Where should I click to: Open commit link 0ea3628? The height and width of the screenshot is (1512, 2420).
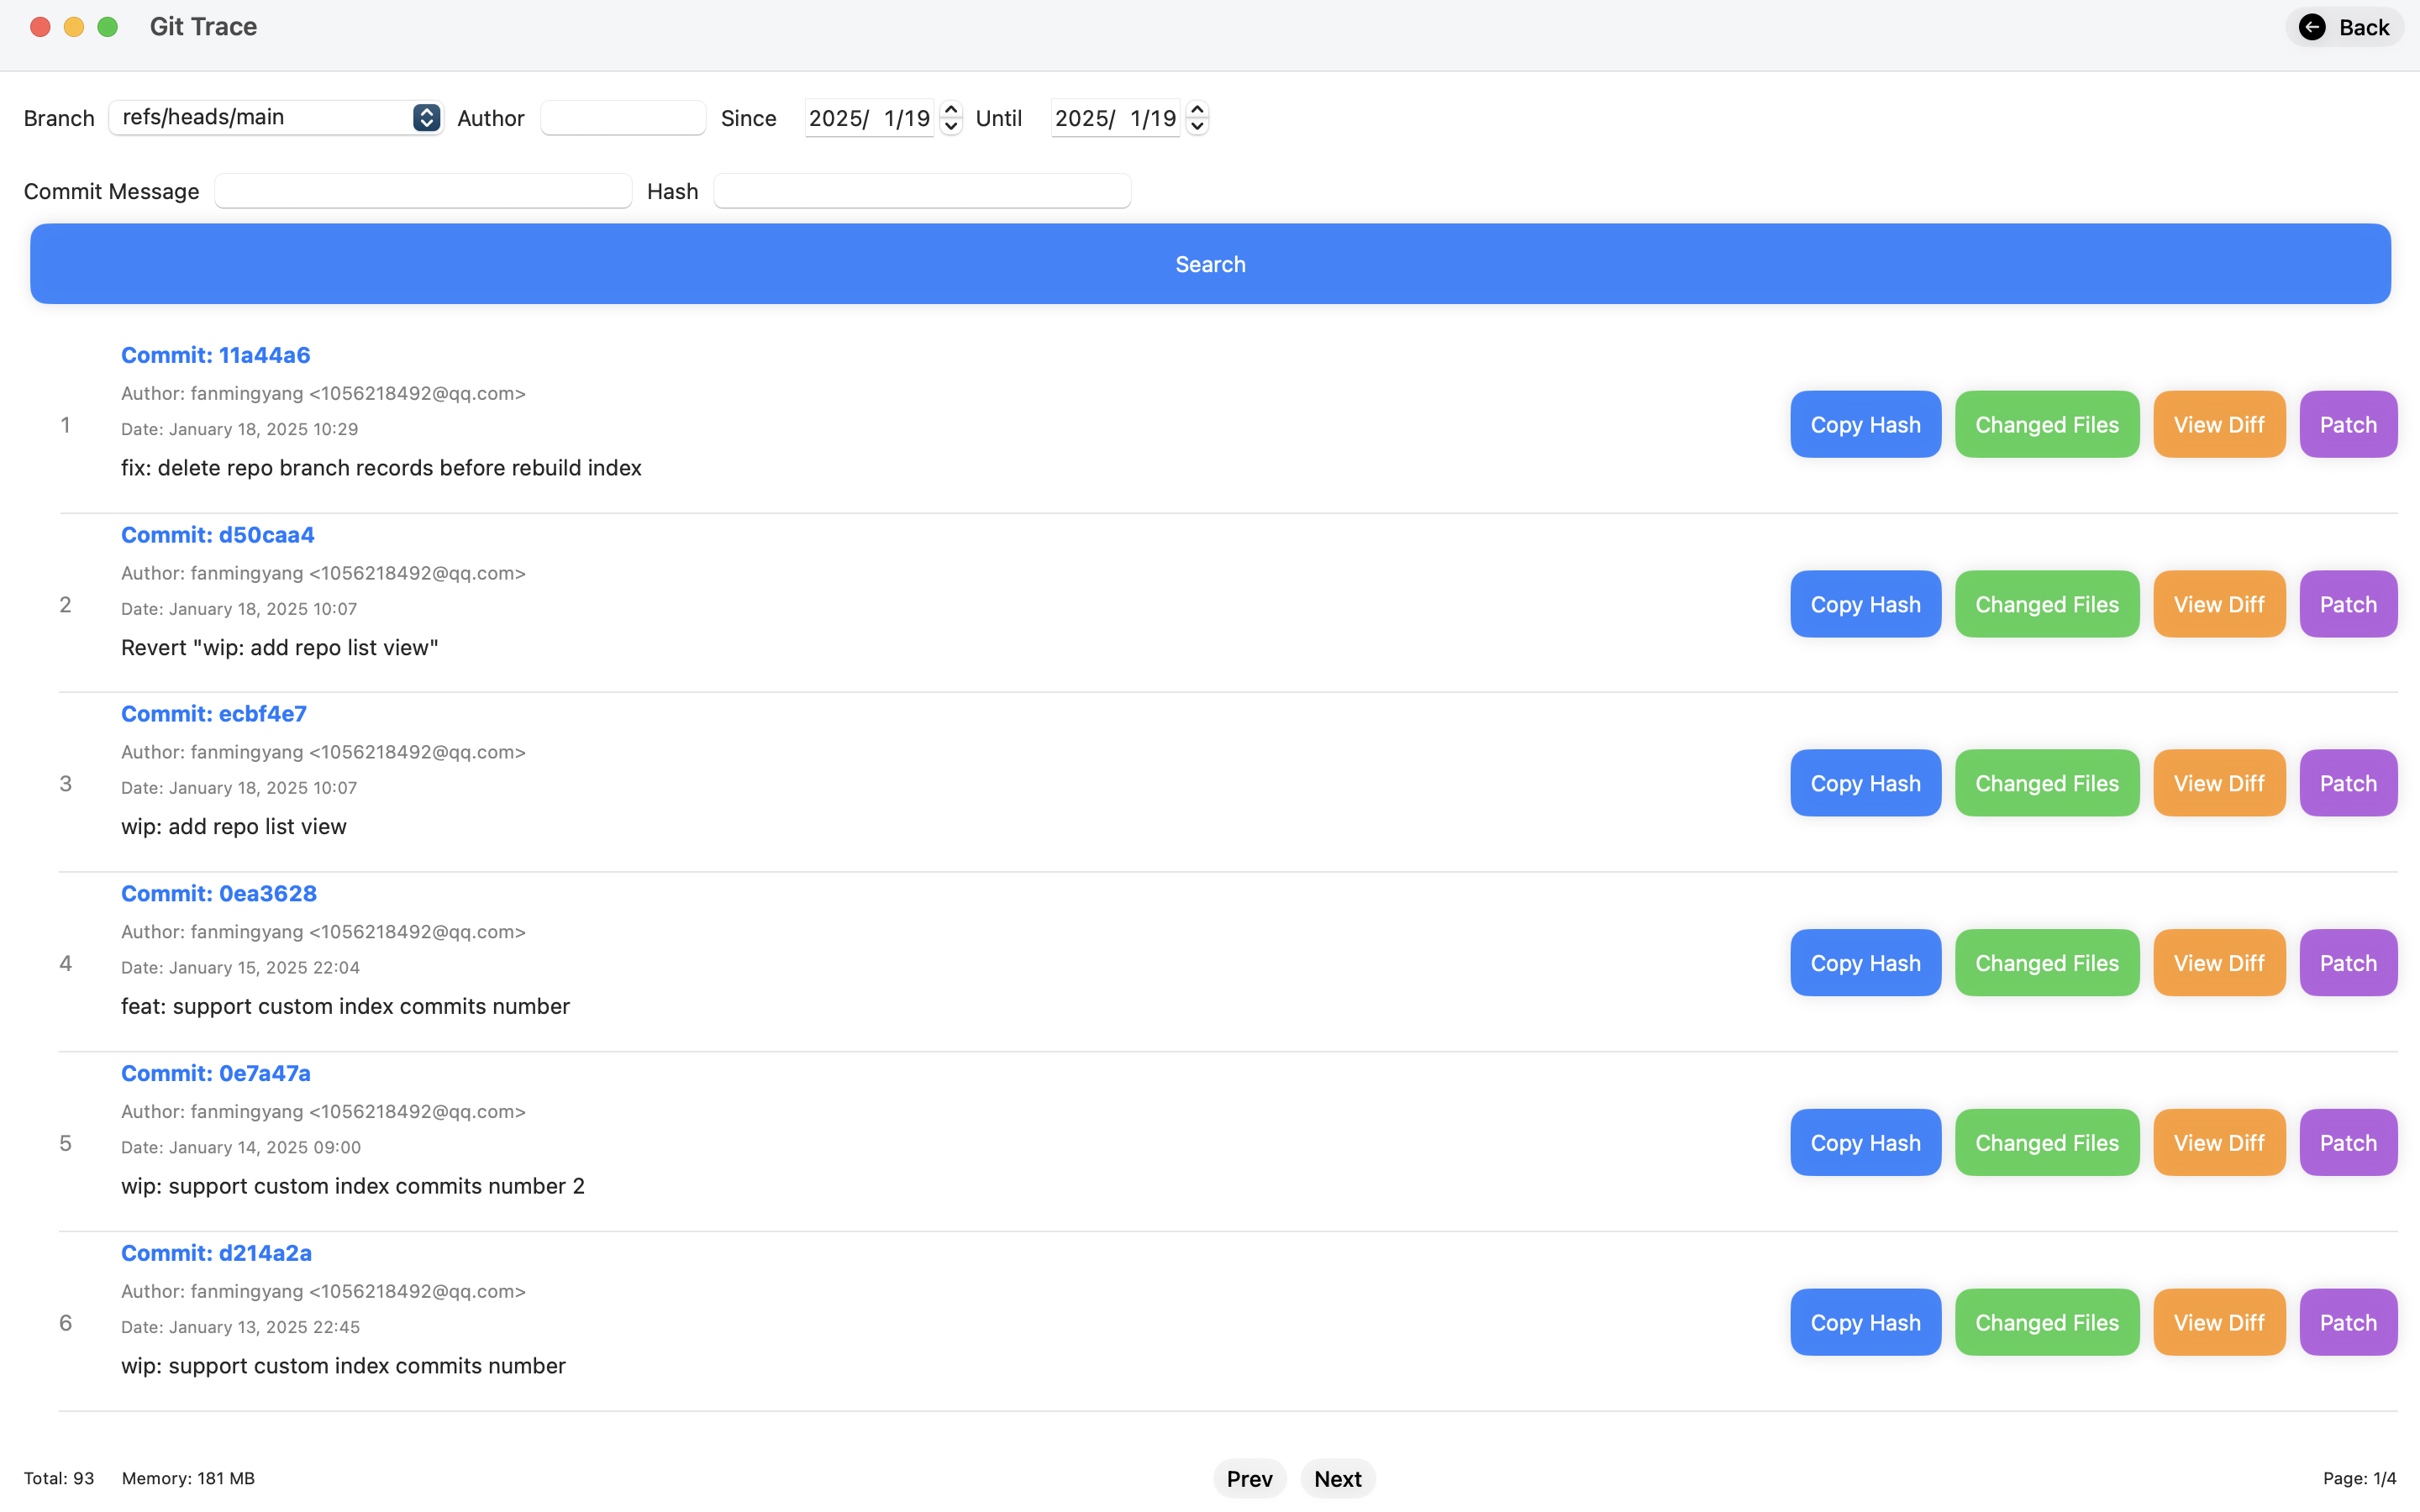(218, 893)
